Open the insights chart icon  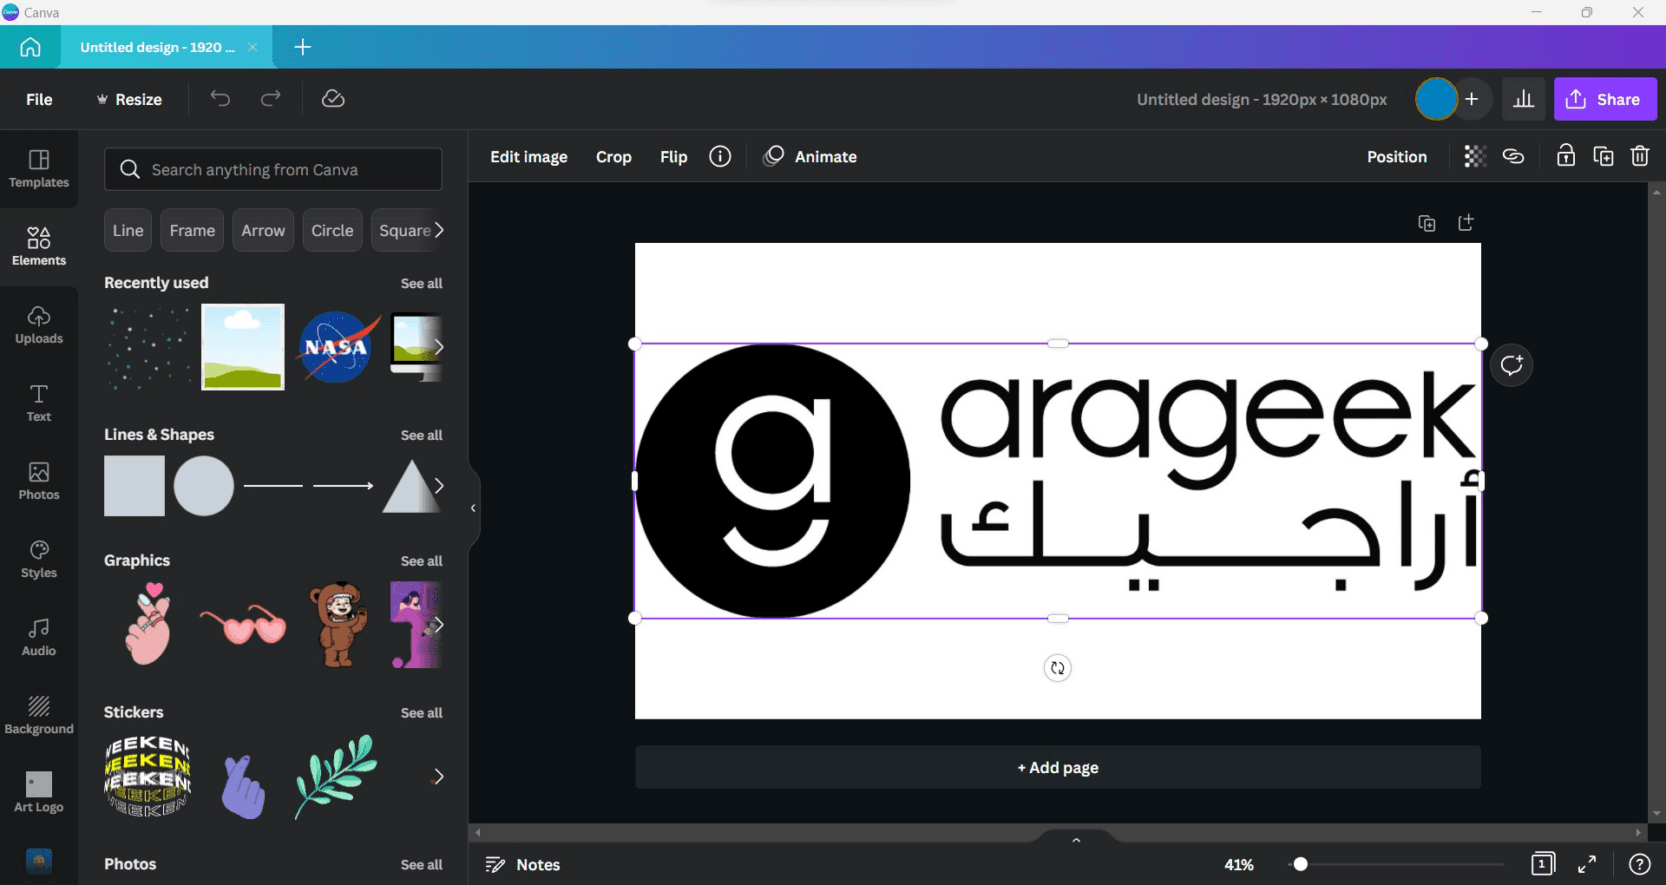[x=1523, y=99]
